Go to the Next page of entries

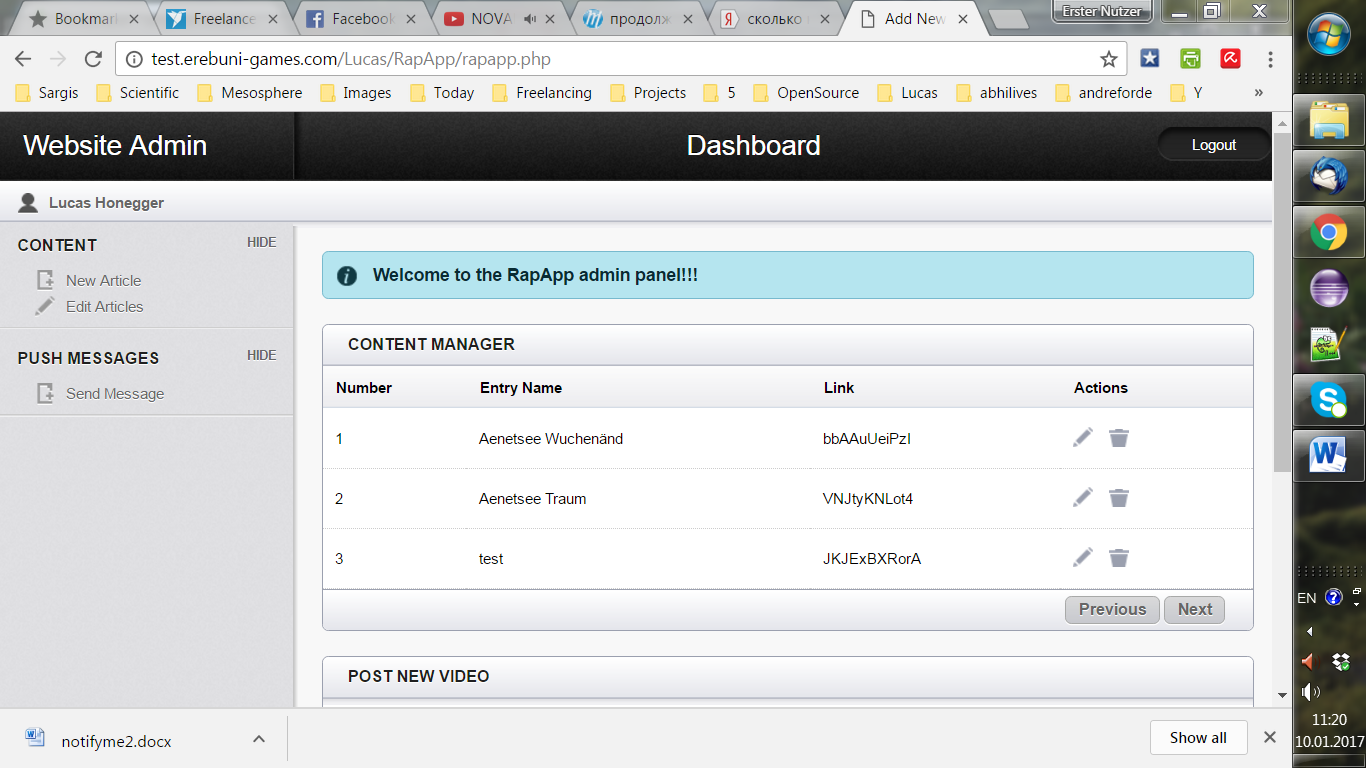[x=1194, y=609]
